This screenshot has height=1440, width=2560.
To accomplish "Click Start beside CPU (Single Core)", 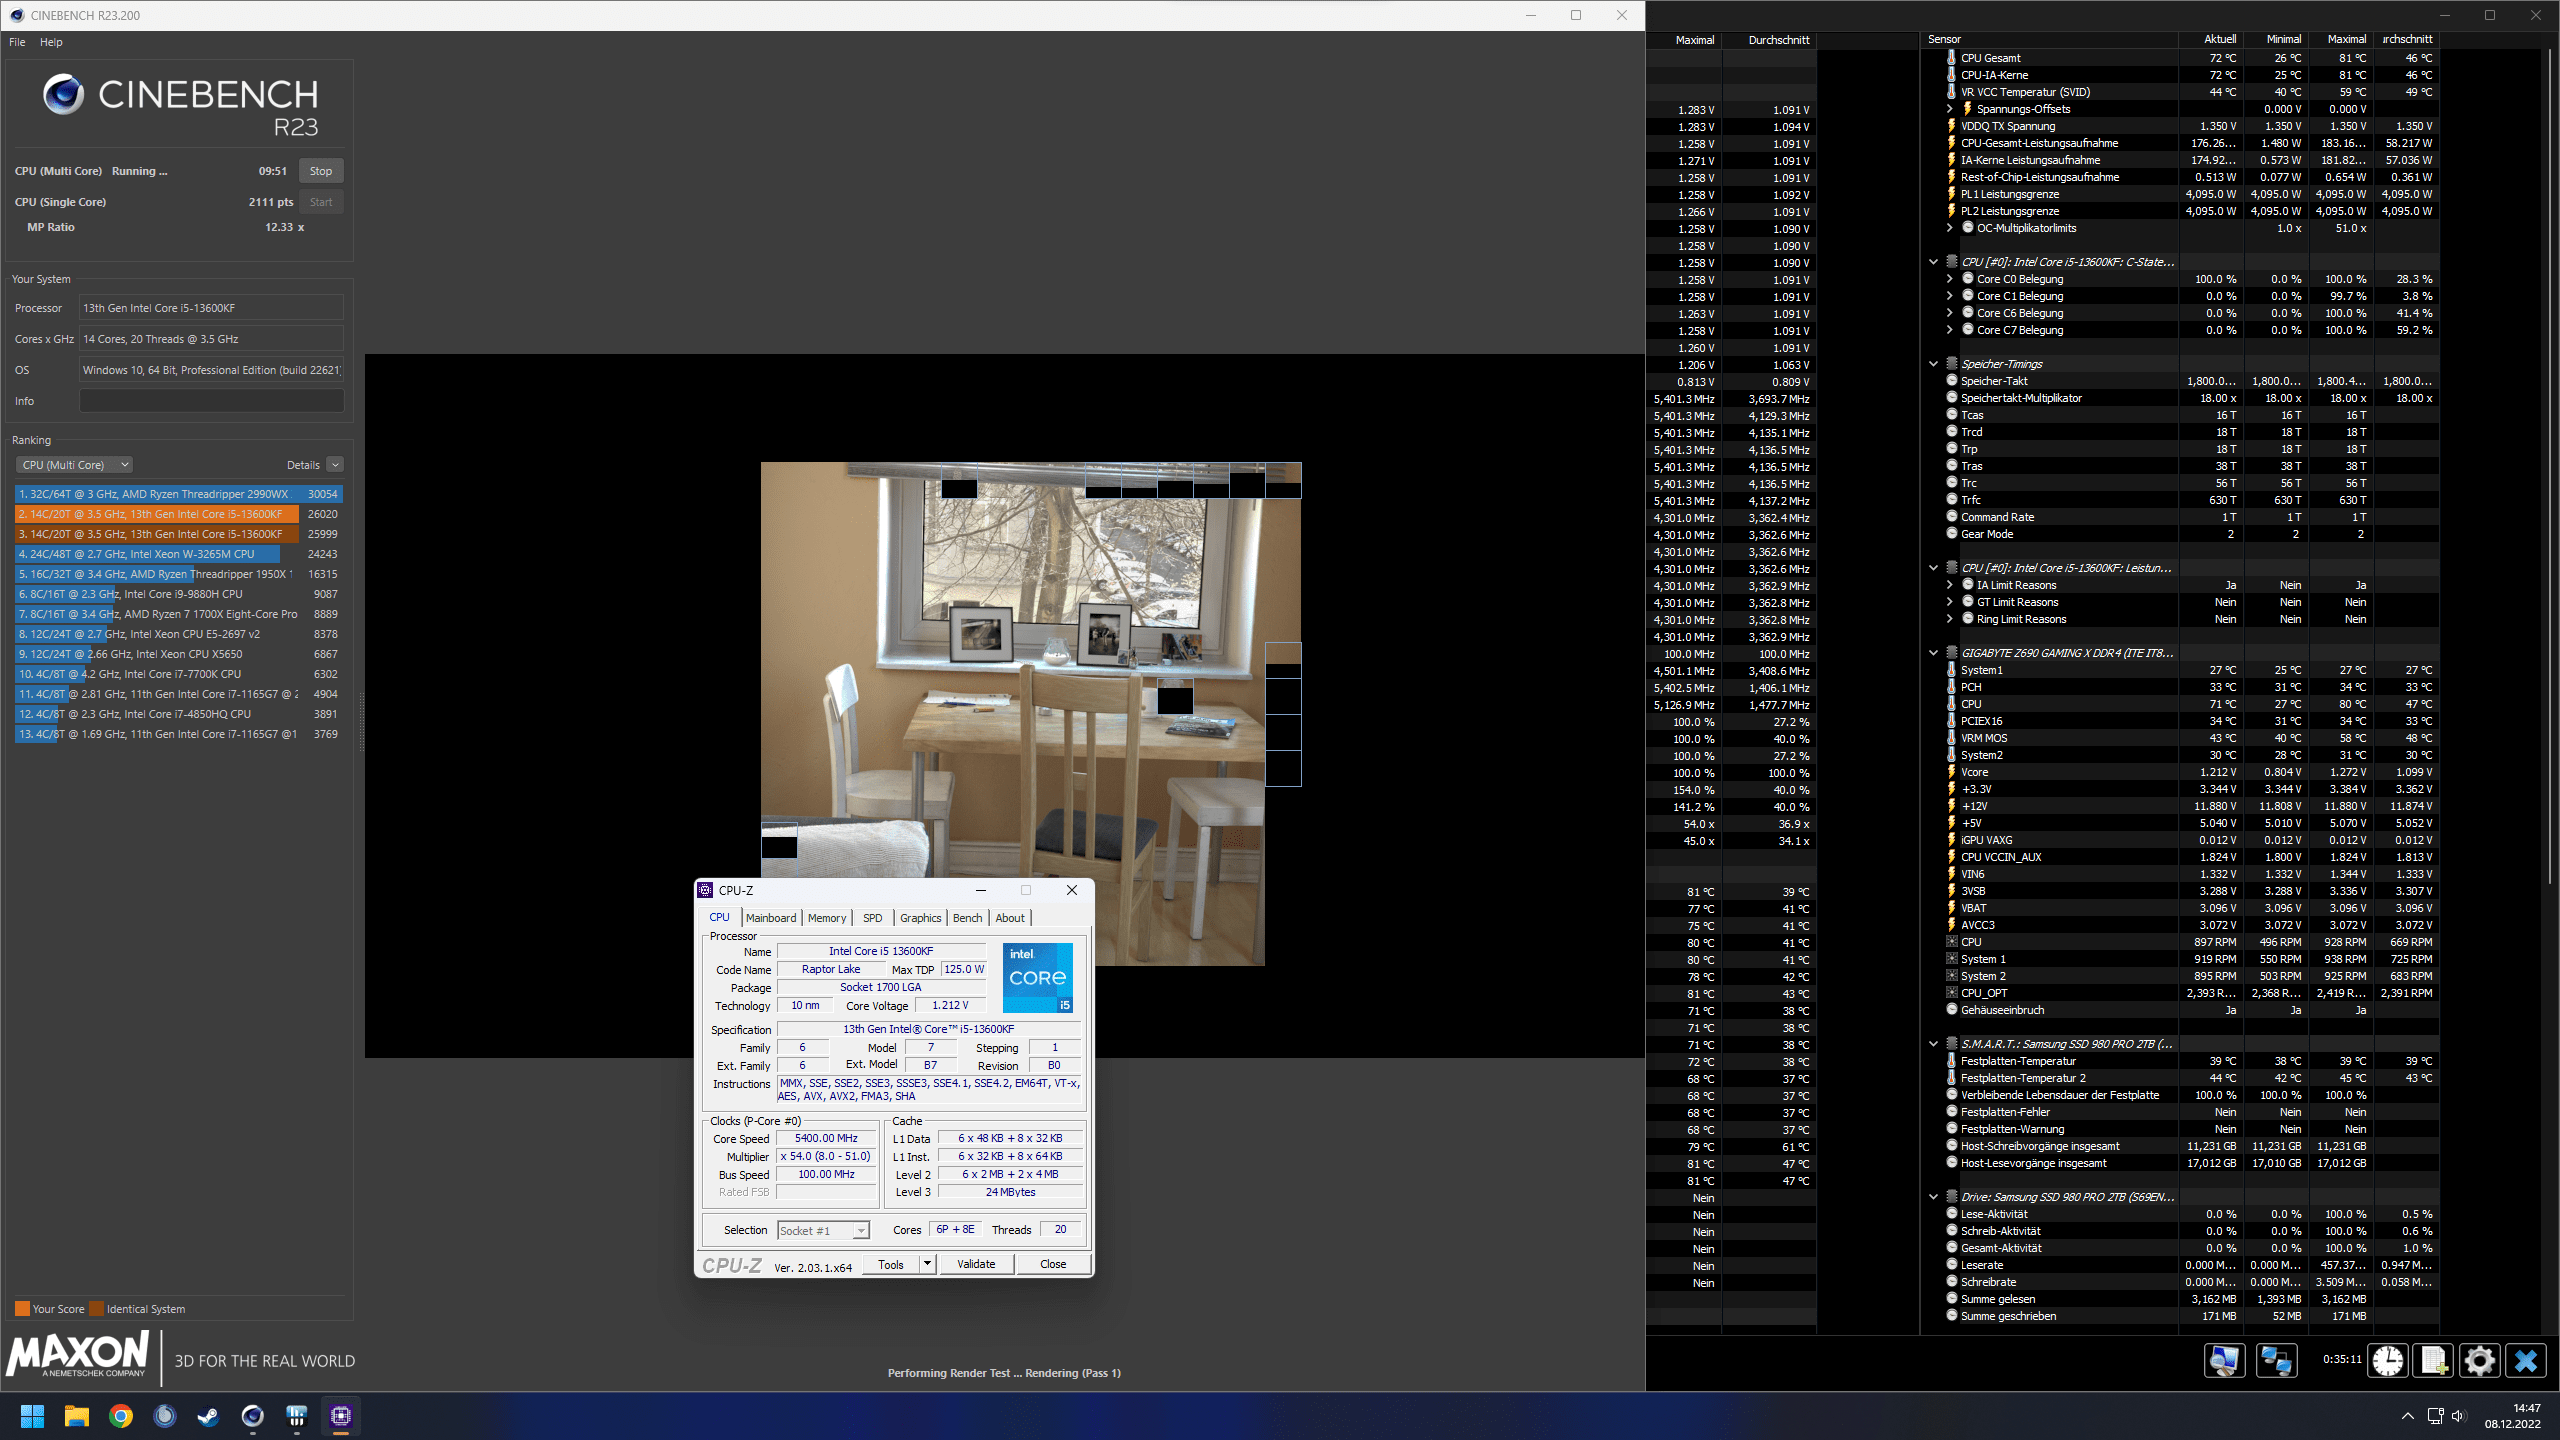I will coord(321,202).
